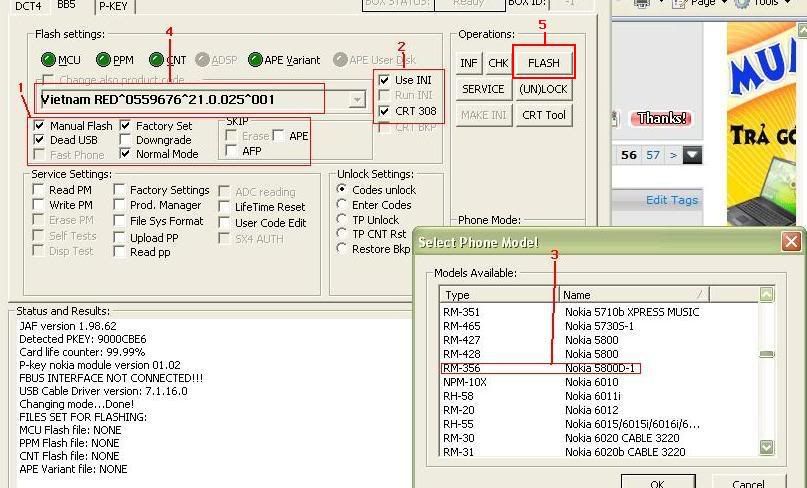Image resolution: width=807 pixels, height=488 pixels.
Task: Toggle the green MCU flash file indicator
Action: click(48, 60)
